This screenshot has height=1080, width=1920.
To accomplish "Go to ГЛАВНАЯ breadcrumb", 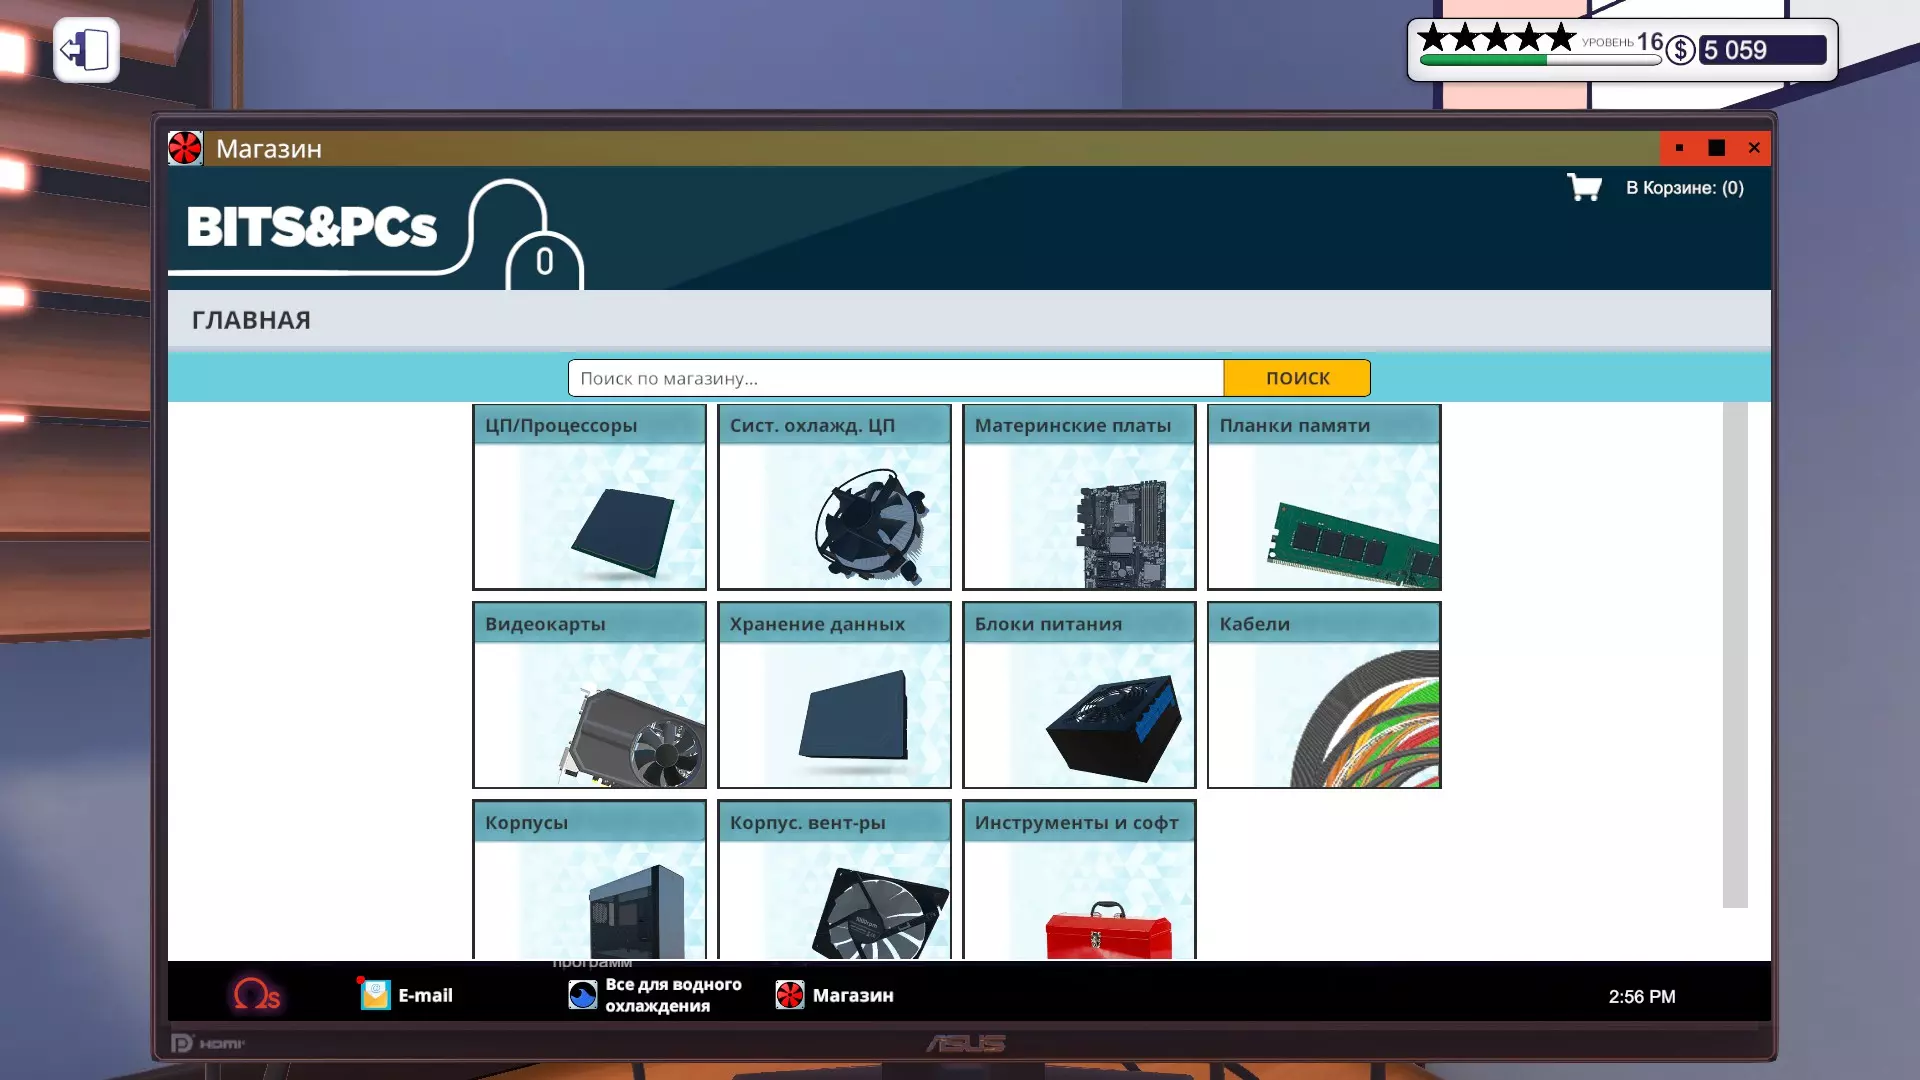I will 251,320.
